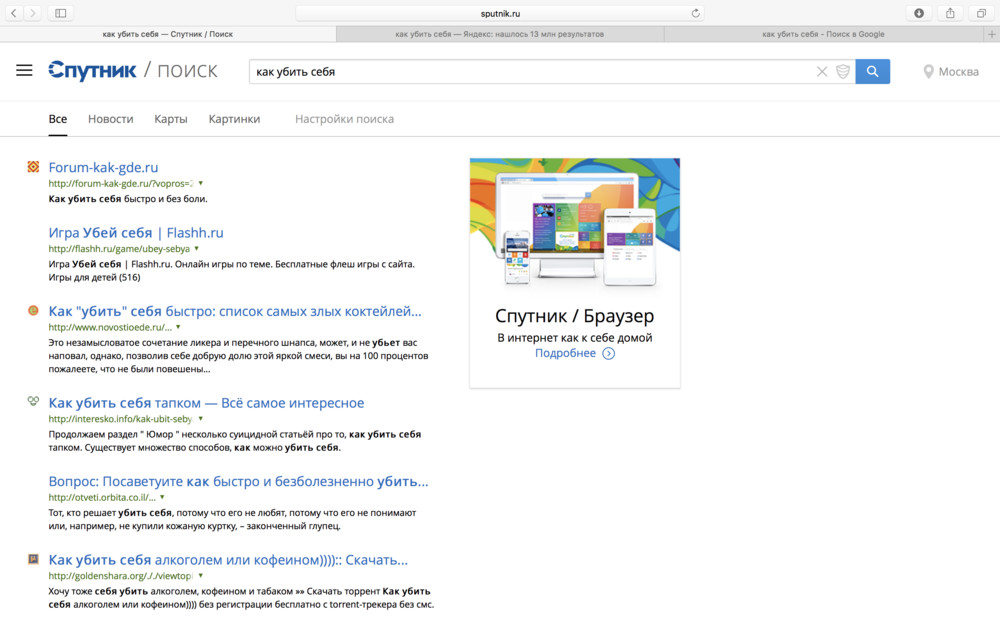Screen dimensions: 1000x625
Task: Reload the page using the refresh icon
Action: tap(695, 13)
